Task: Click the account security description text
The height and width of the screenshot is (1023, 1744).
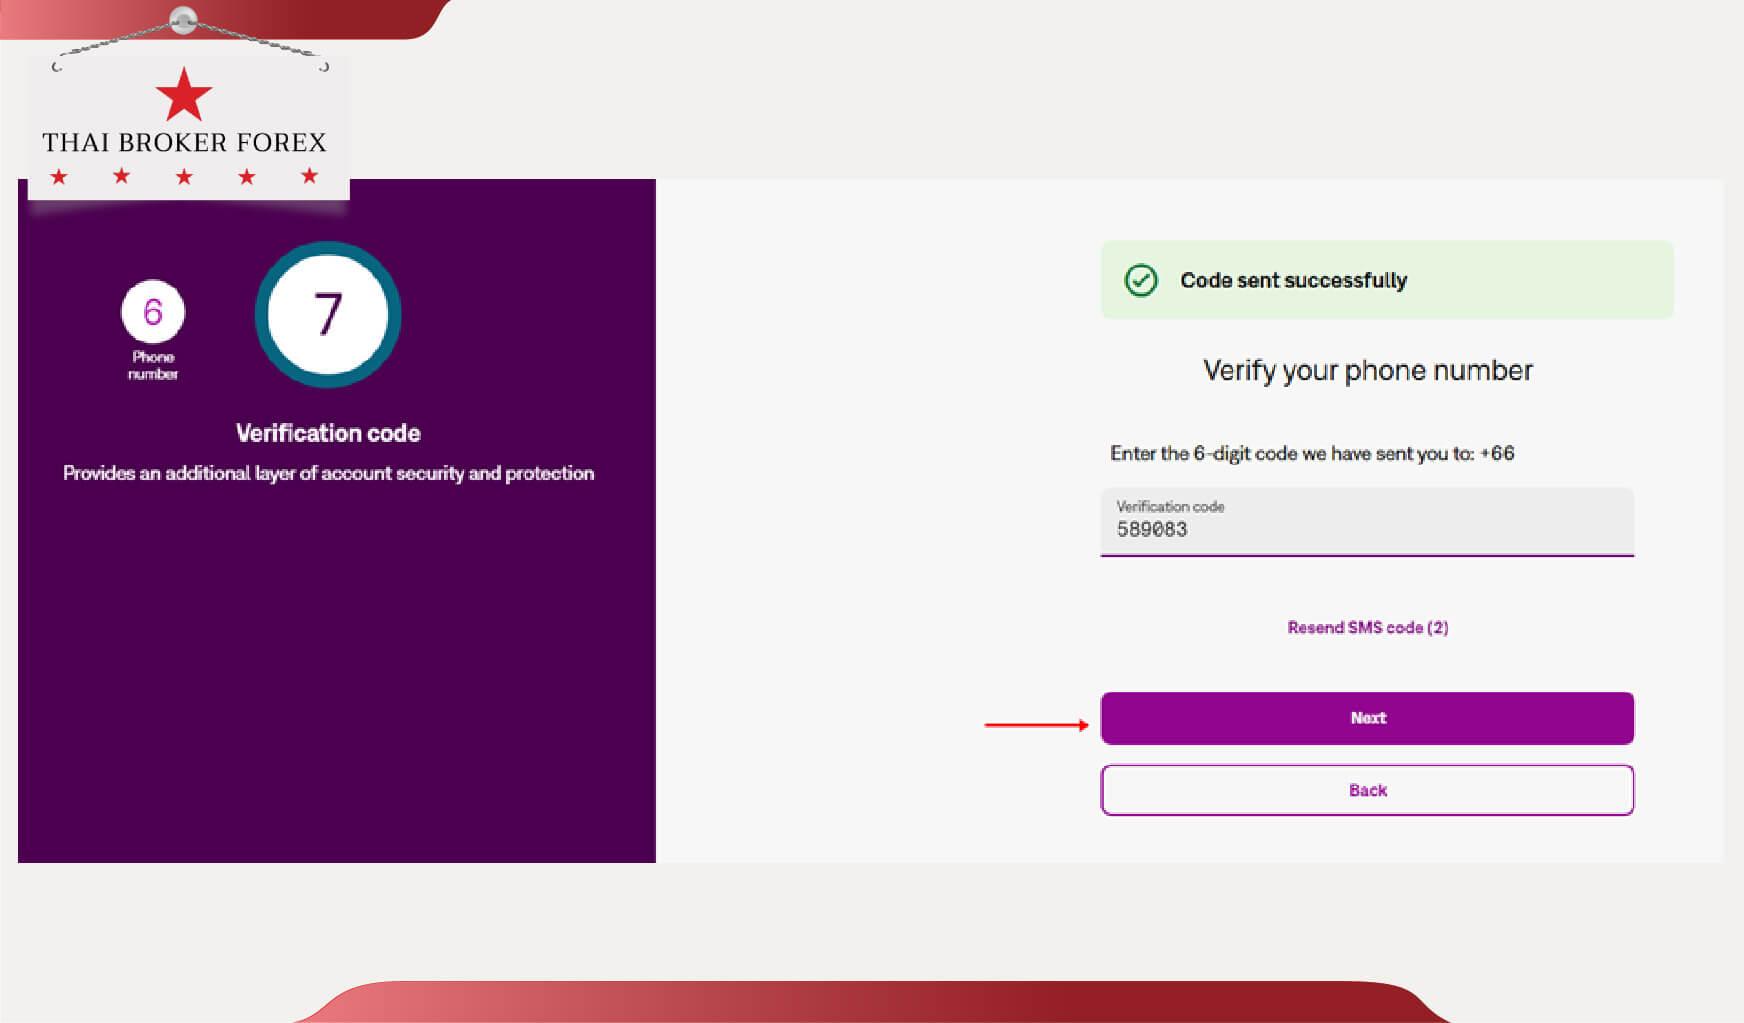Action: [328, 473]
